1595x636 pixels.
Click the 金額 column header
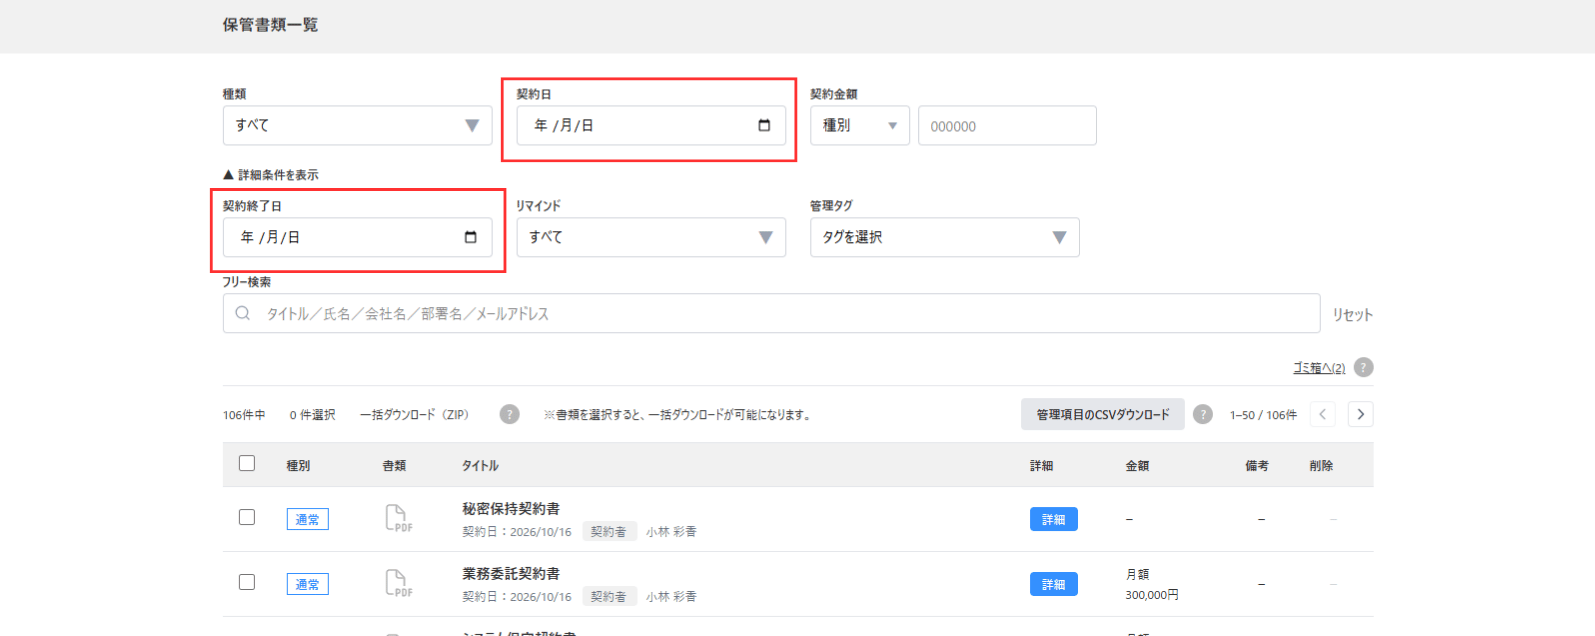(1137, 466)
